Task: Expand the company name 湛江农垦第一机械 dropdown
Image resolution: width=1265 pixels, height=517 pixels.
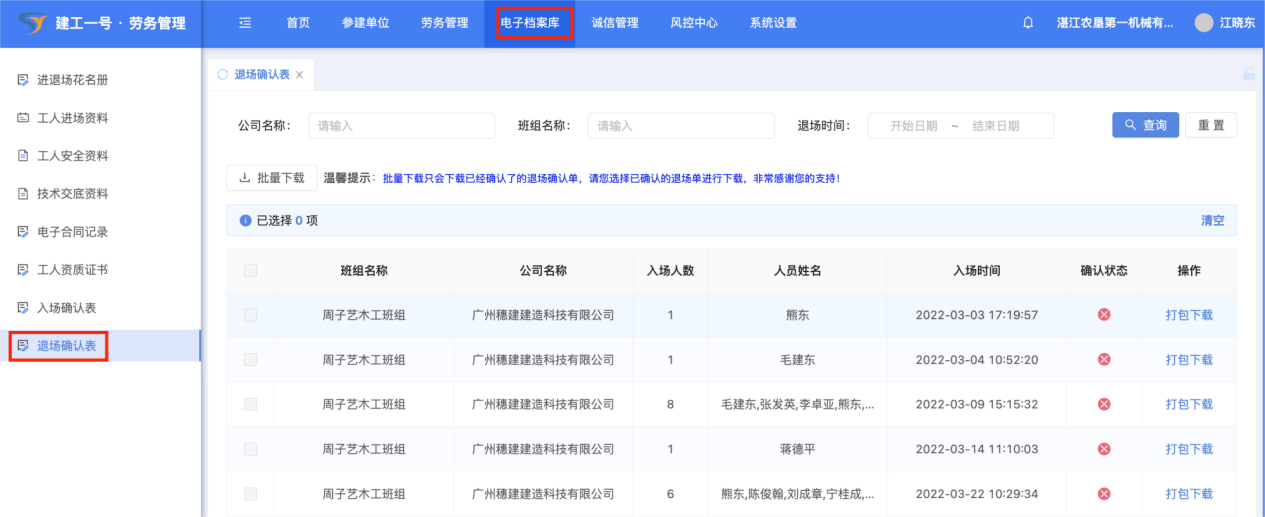Action: [1115, 23]
